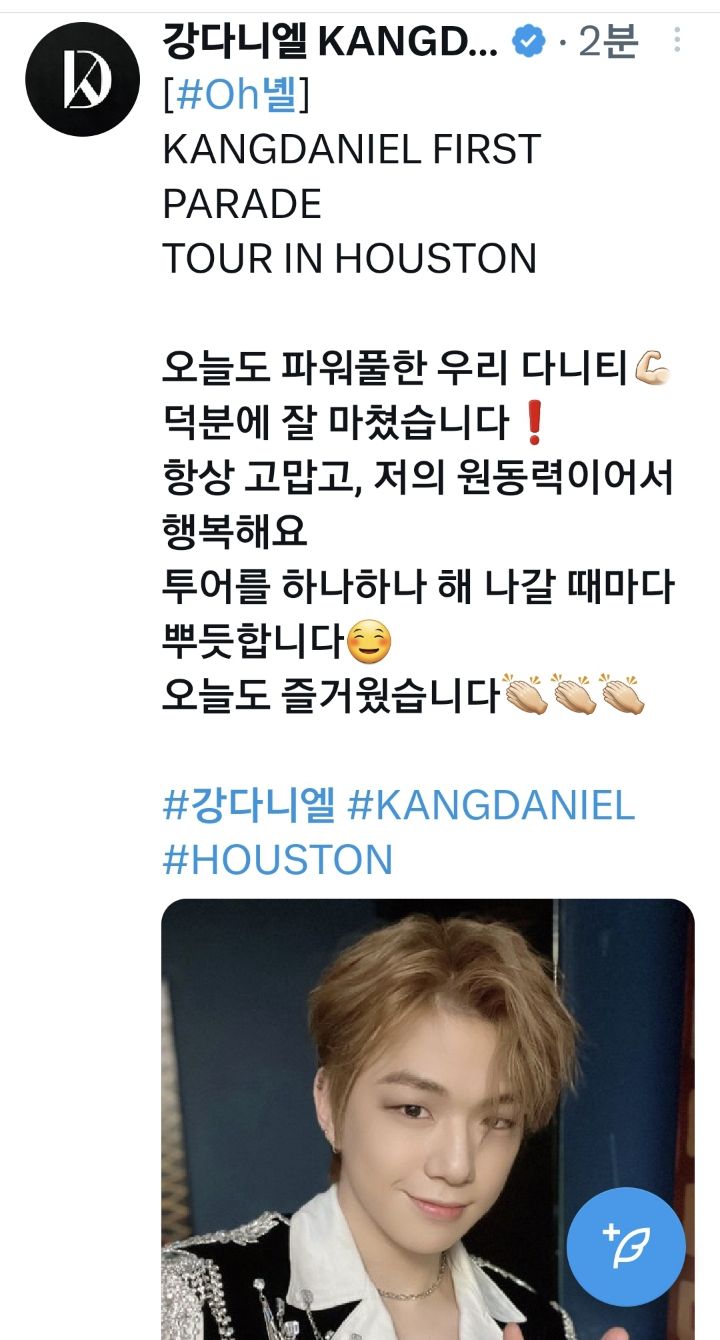Open the 강다니엘 KANGD... account name
The image size is (720, 1340).
coord(330,42)
